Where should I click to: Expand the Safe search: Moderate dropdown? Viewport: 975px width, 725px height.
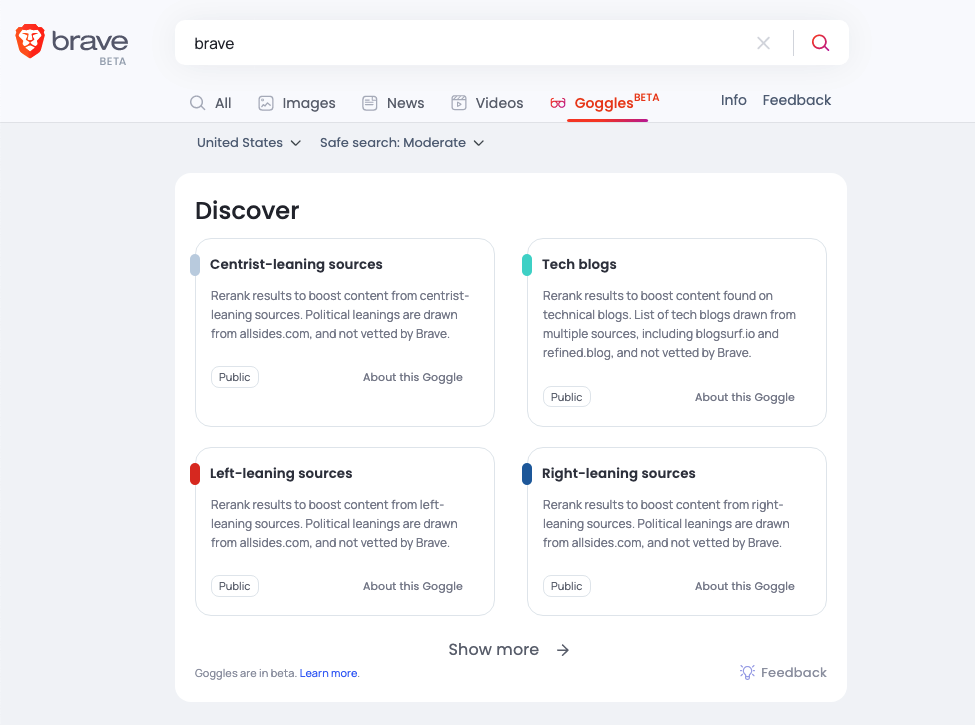coord(402,142)
